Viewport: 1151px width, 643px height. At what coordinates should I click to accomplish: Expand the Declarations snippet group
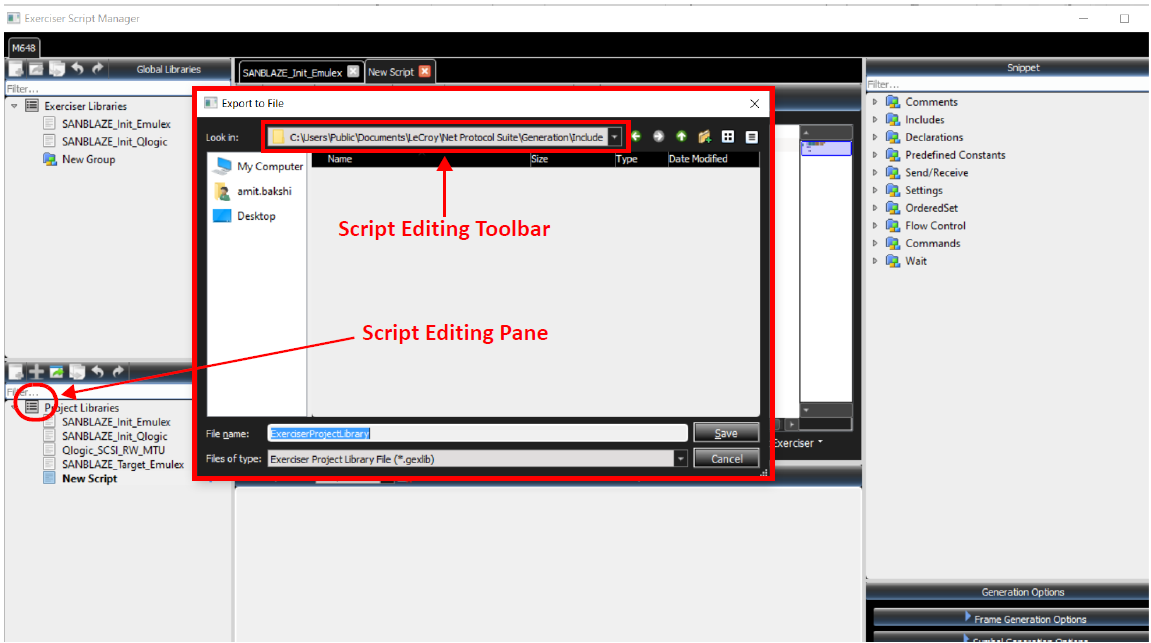875,137
